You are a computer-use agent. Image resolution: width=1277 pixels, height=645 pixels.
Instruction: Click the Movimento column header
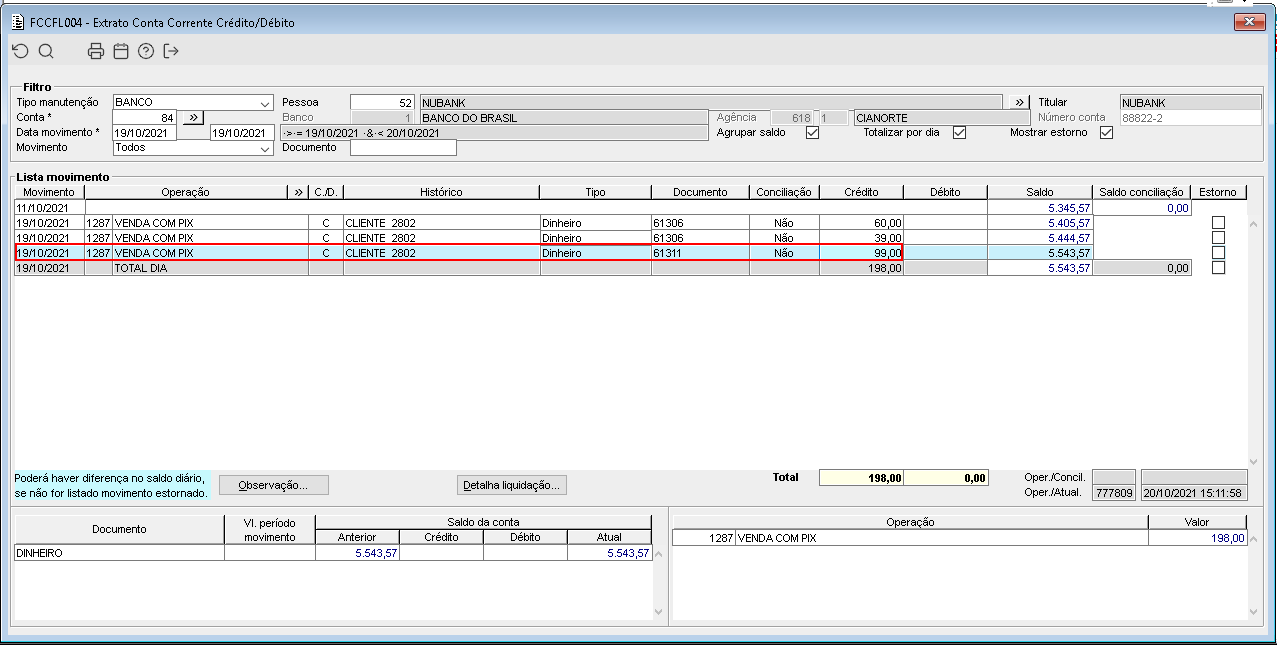tap(49, 192)
